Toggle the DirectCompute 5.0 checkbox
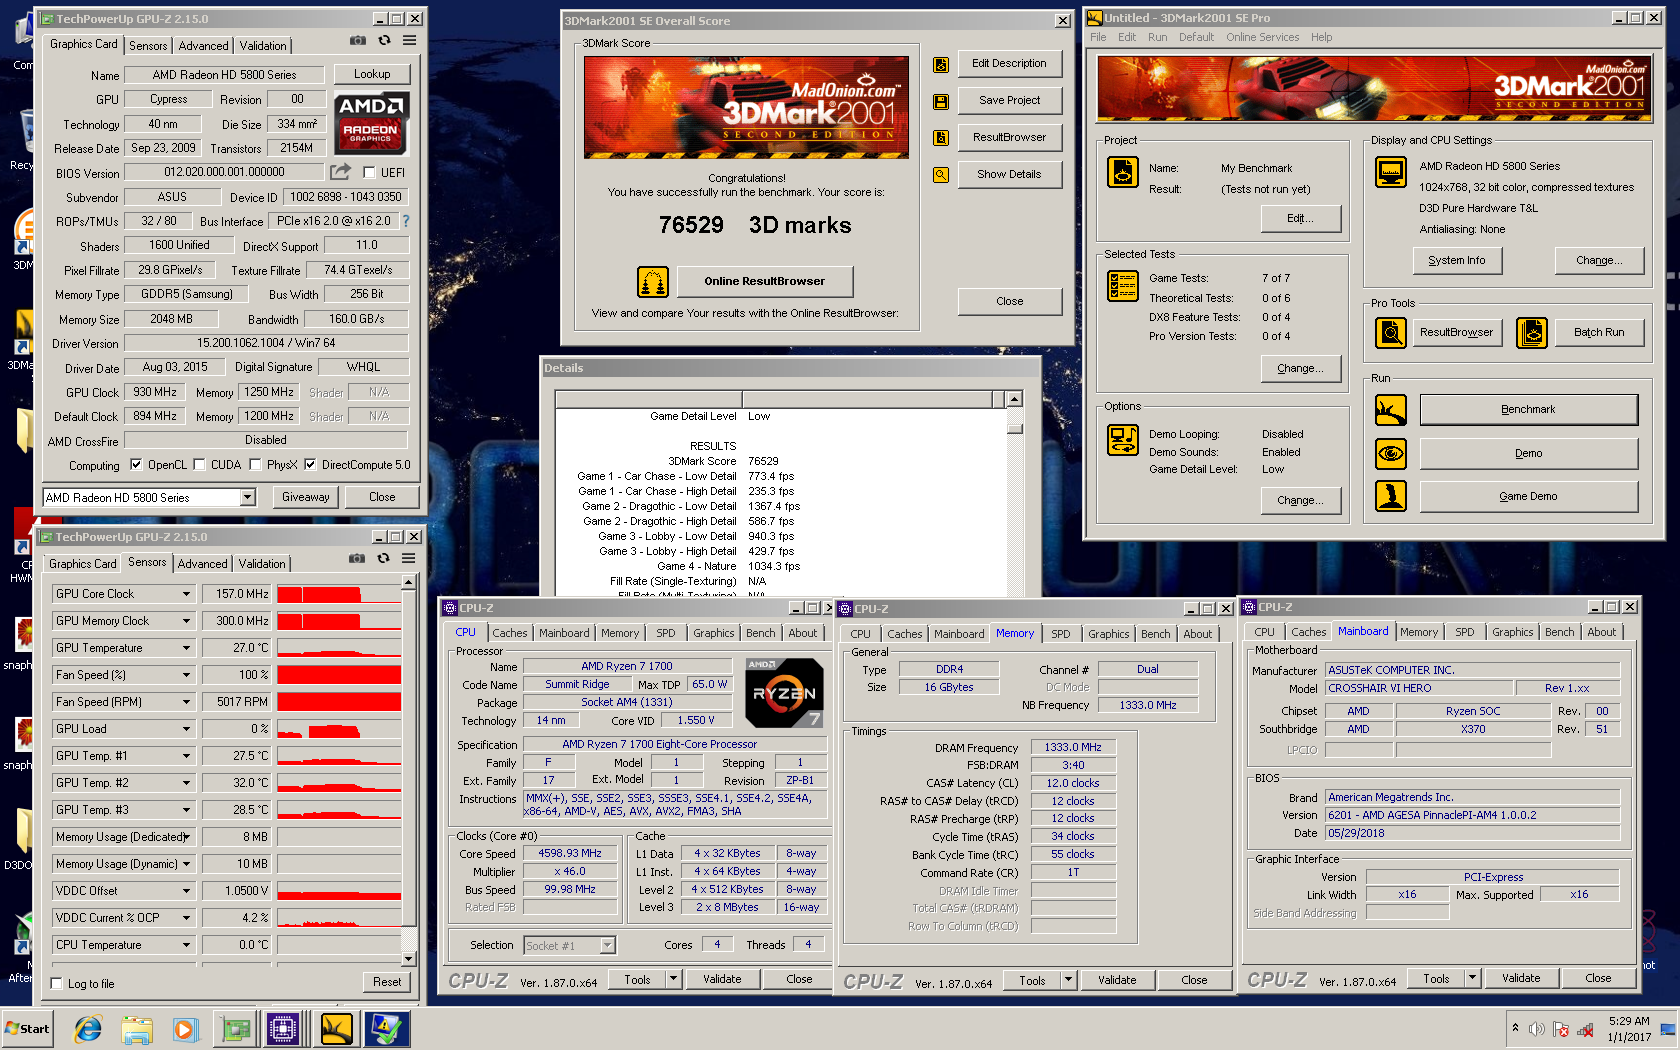The height and width of the screenshot is (1050, 1680). (310, 465)
